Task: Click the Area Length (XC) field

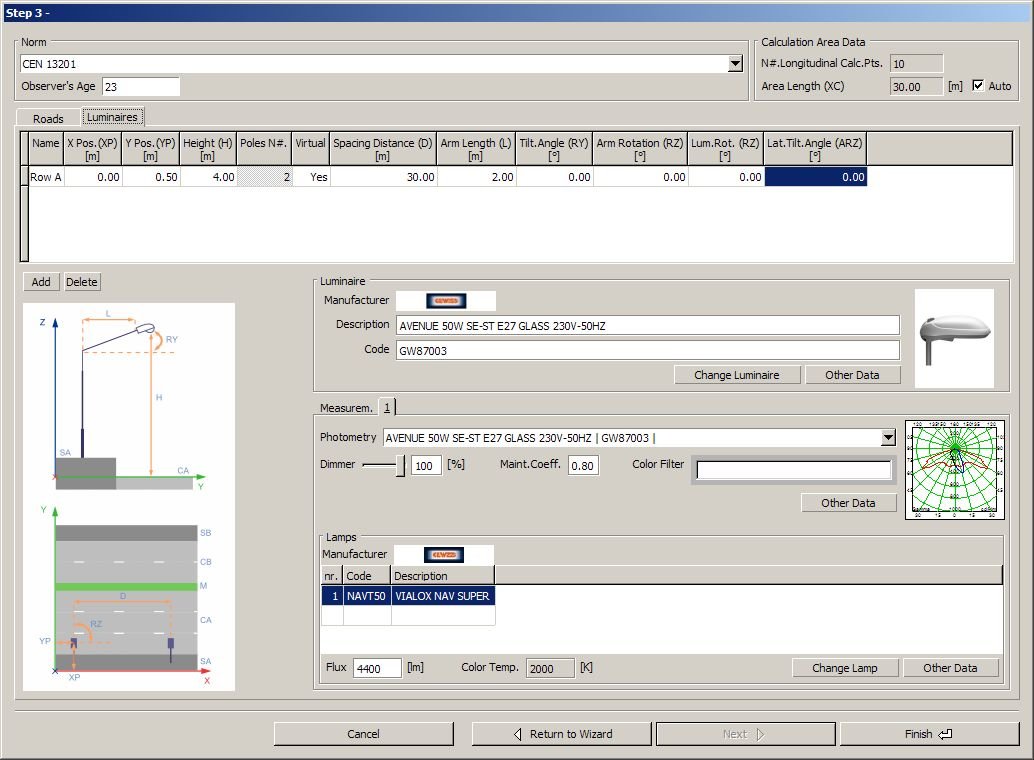Action: pos(916,86)
